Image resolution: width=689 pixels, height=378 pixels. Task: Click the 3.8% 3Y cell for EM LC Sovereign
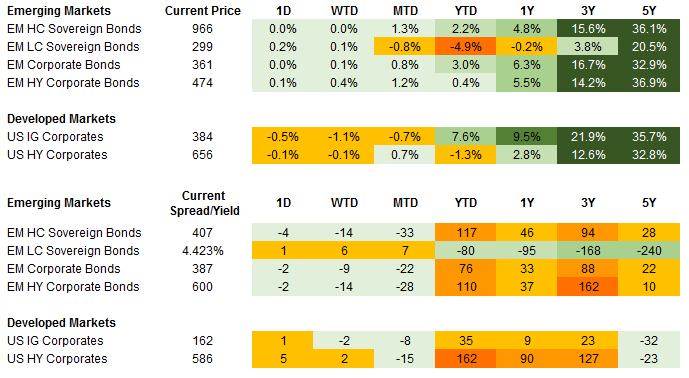[587, 47]
